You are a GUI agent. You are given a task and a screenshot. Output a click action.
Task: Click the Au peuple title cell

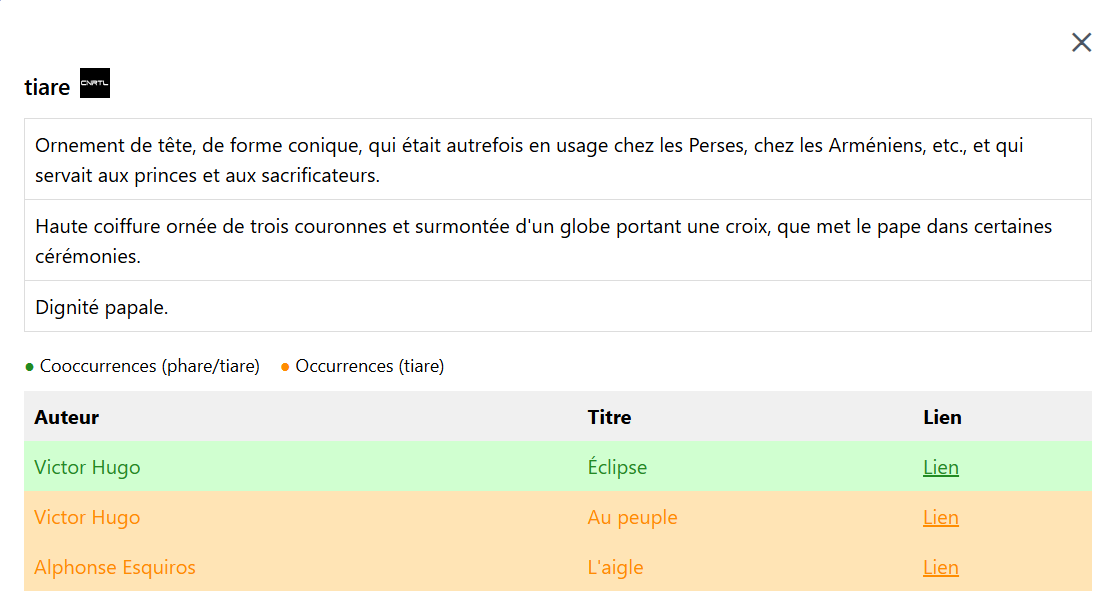tap(632, 517)
